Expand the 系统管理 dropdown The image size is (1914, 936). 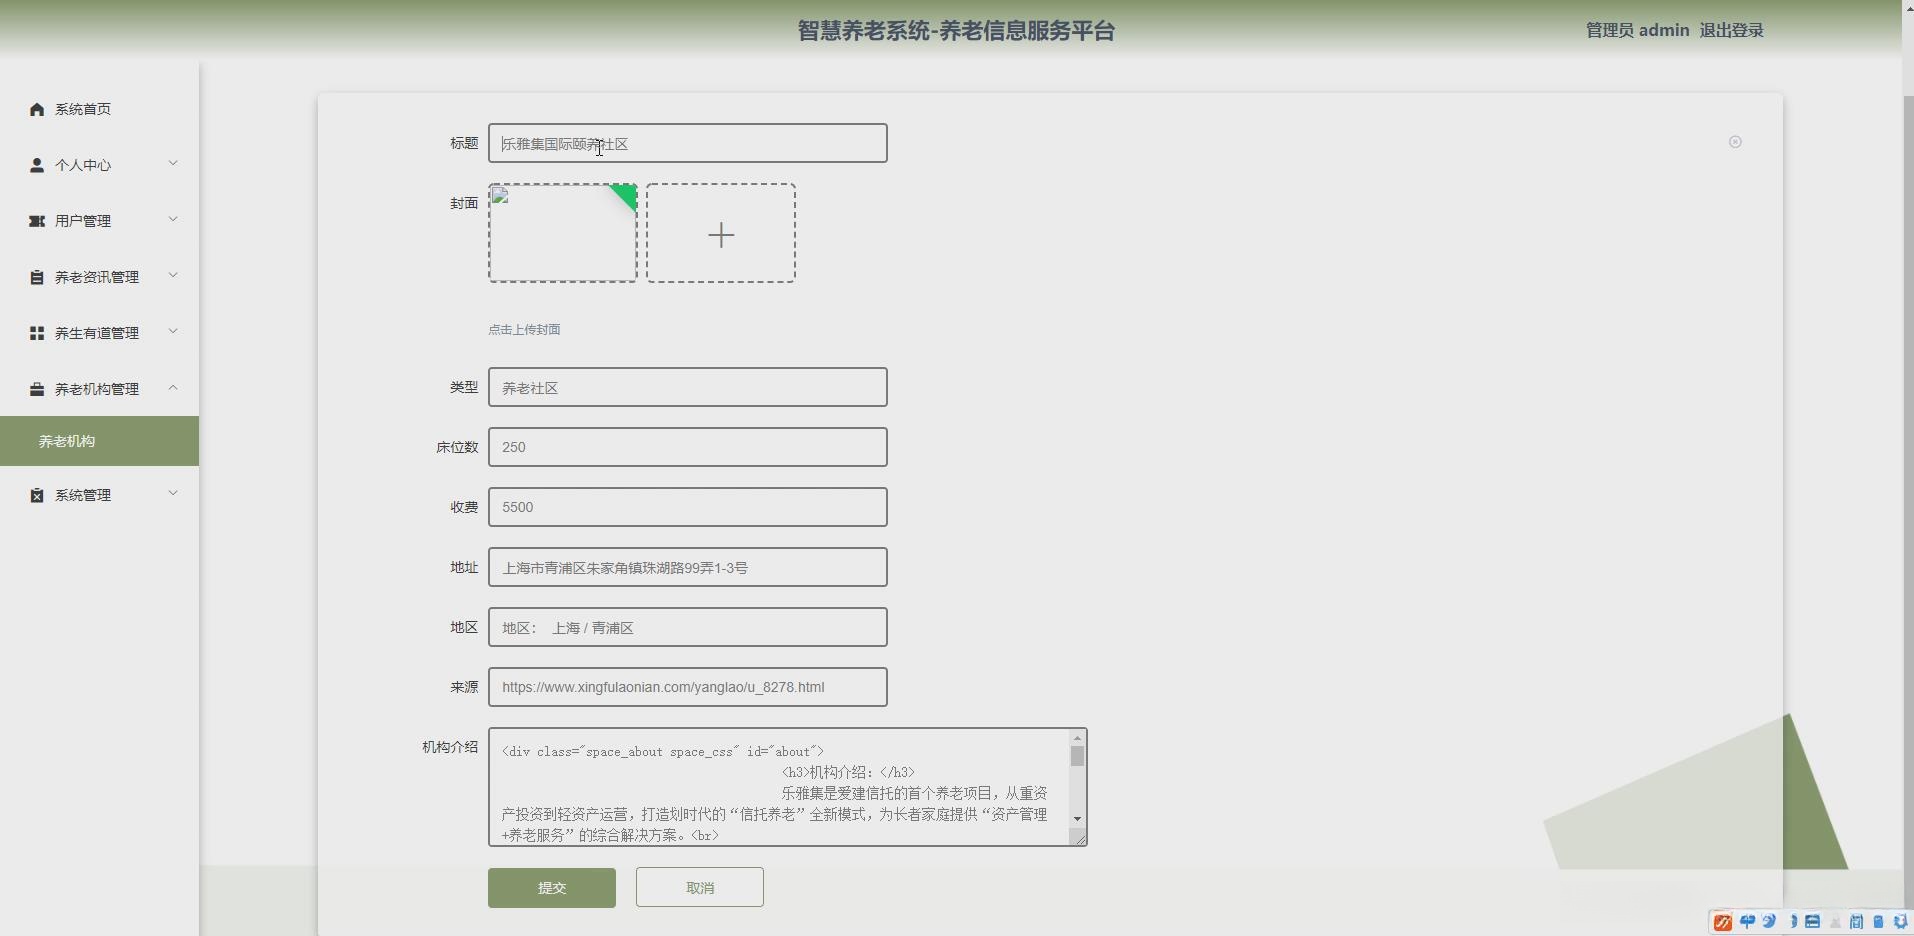[173, 492]
